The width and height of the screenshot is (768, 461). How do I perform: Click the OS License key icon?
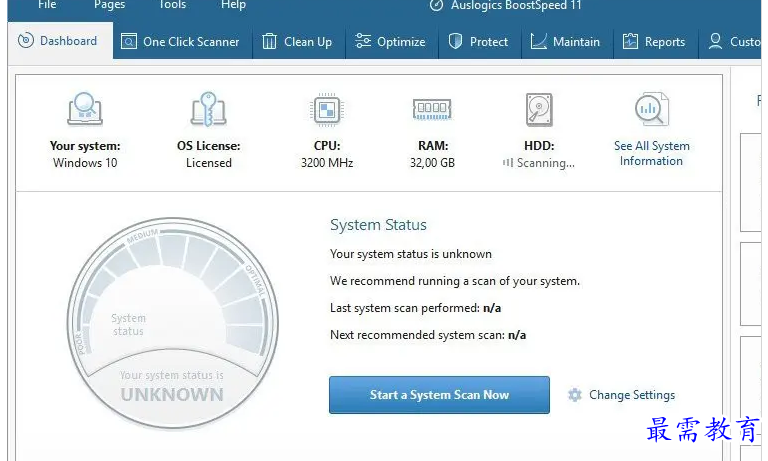pyautogui.click(x=209, y=109)
